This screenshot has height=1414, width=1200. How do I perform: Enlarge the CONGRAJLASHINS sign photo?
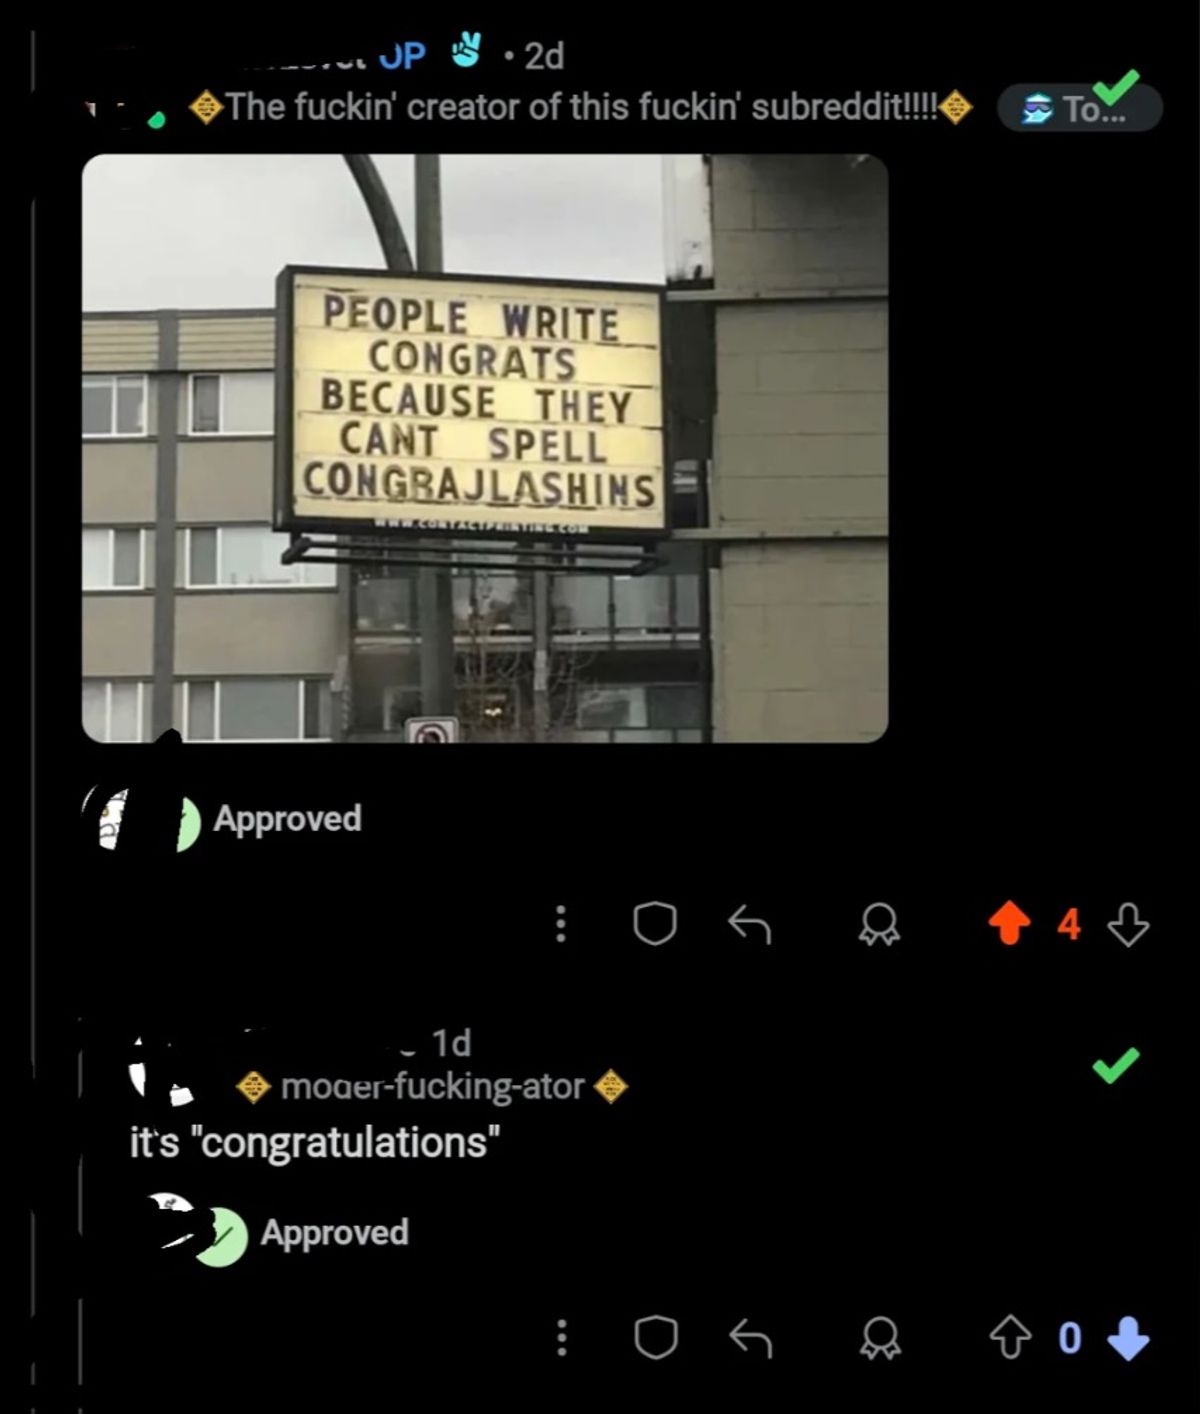click(485, 448)
